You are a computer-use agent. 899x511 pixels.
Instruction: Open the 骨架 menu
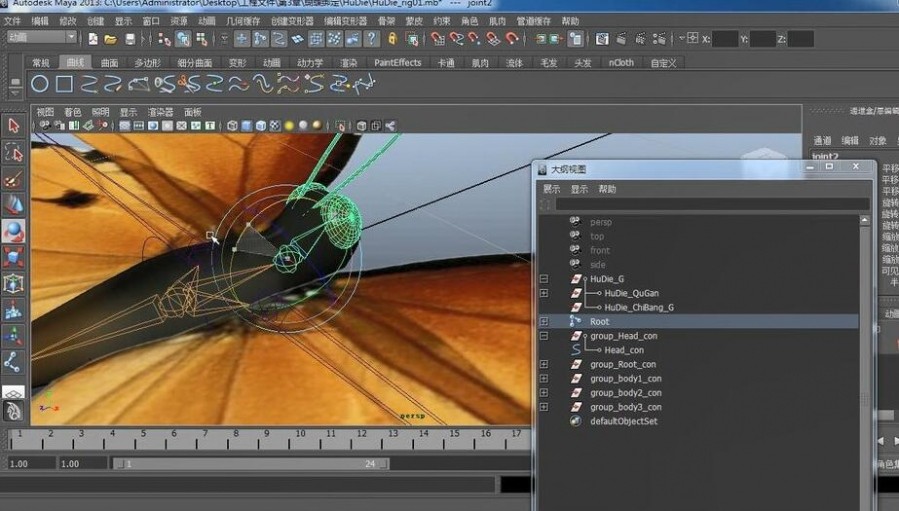[386, 21]
